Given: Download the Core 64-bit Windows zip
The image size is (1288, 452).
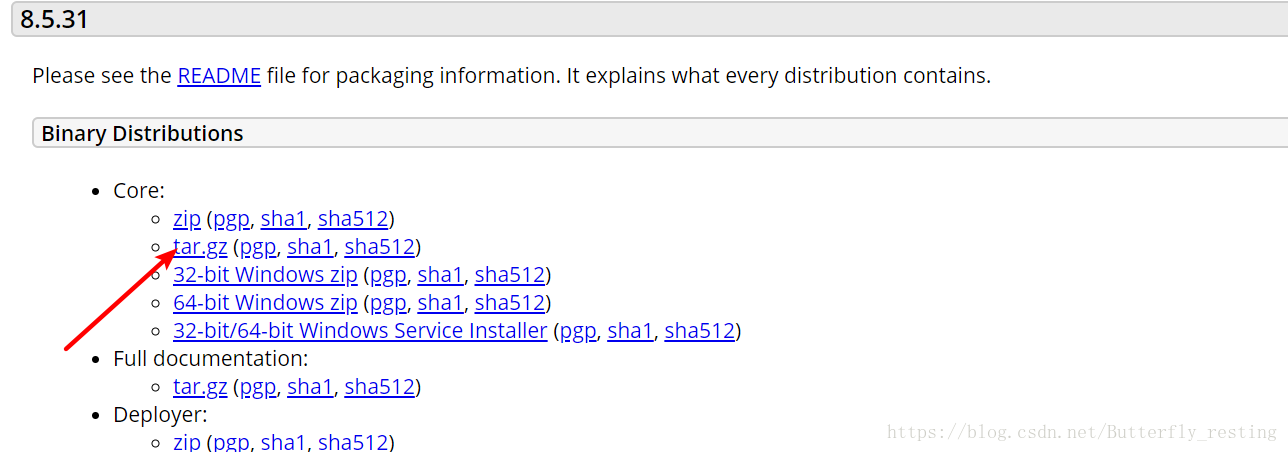Looking at the screenshot, I should coord(265,303).
